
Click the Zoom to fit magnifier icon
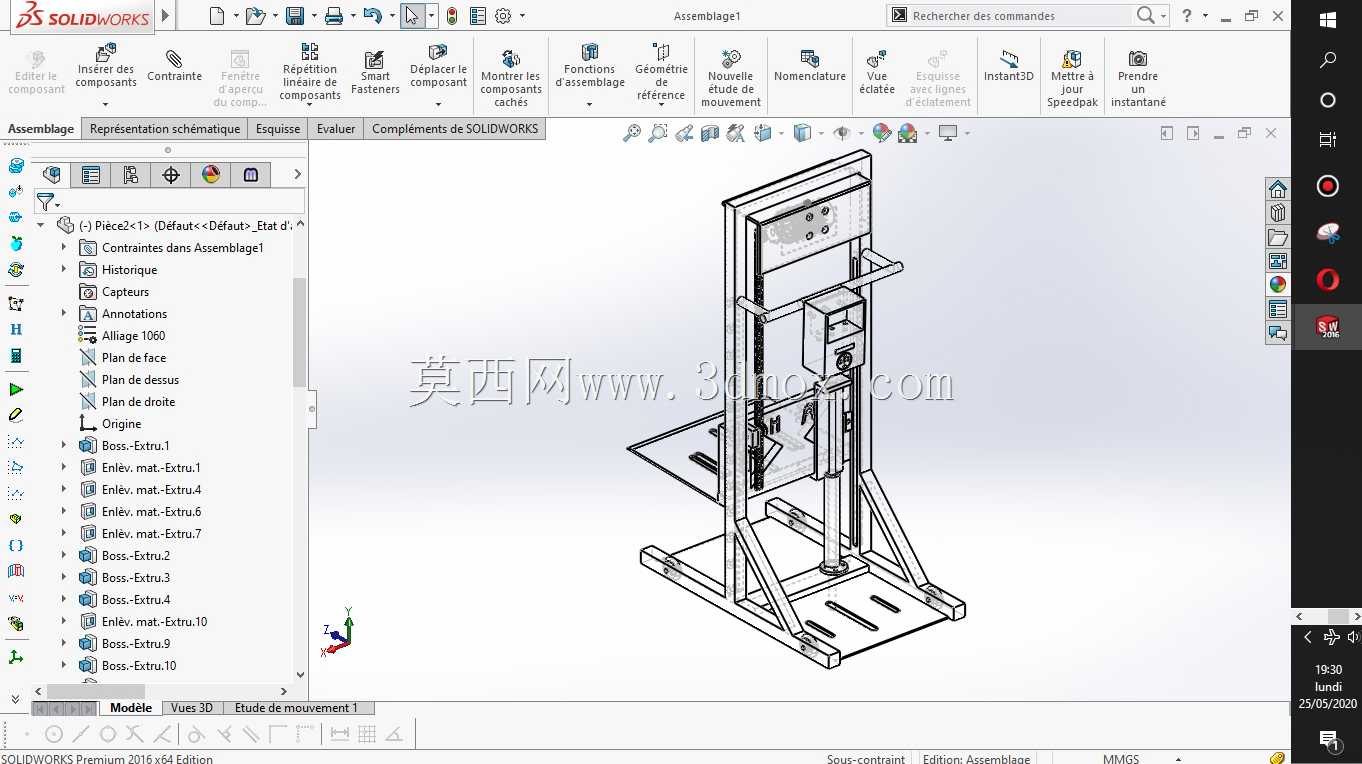tap(632, 133)
